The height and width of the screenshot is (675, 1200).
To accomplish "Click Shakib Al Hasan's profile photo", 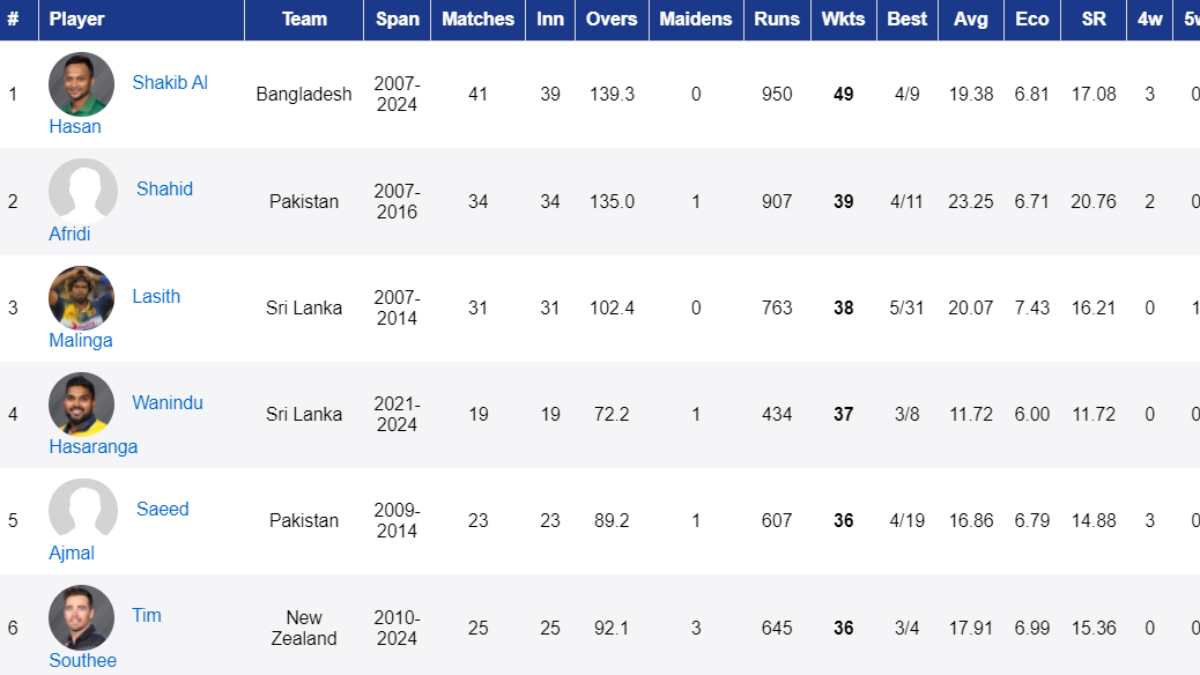I will (81, 84).
